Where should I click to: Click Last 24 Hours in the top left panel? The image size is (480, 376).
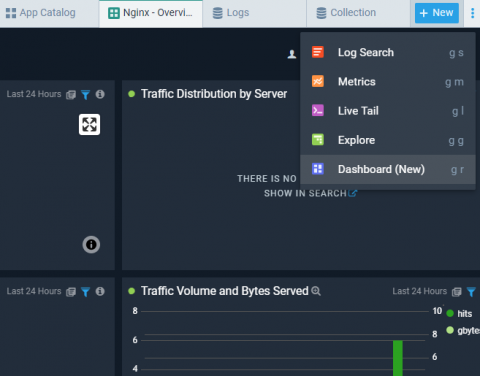(34, 94)
